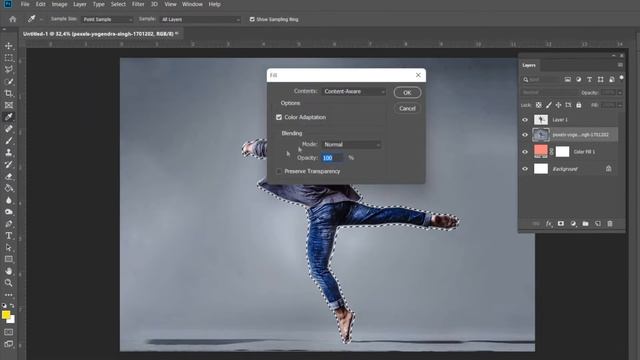
Task: Open the Layers panel flyout menu
Action: tap(620, 65)
